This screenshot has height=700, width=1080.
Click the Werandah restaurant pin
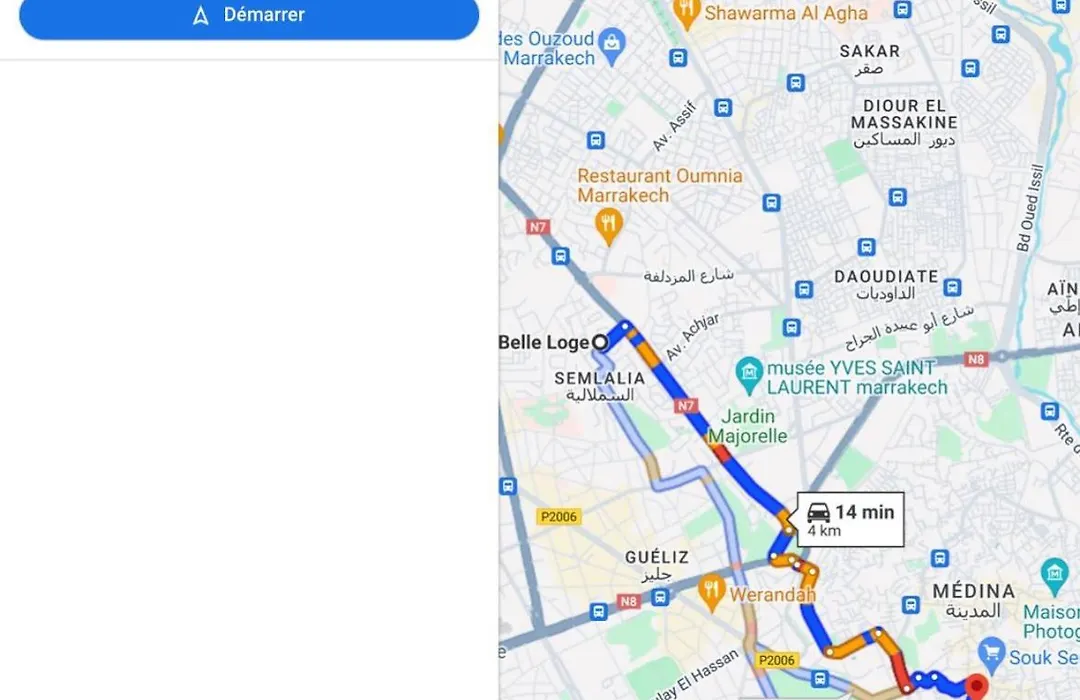coord(711,593)
